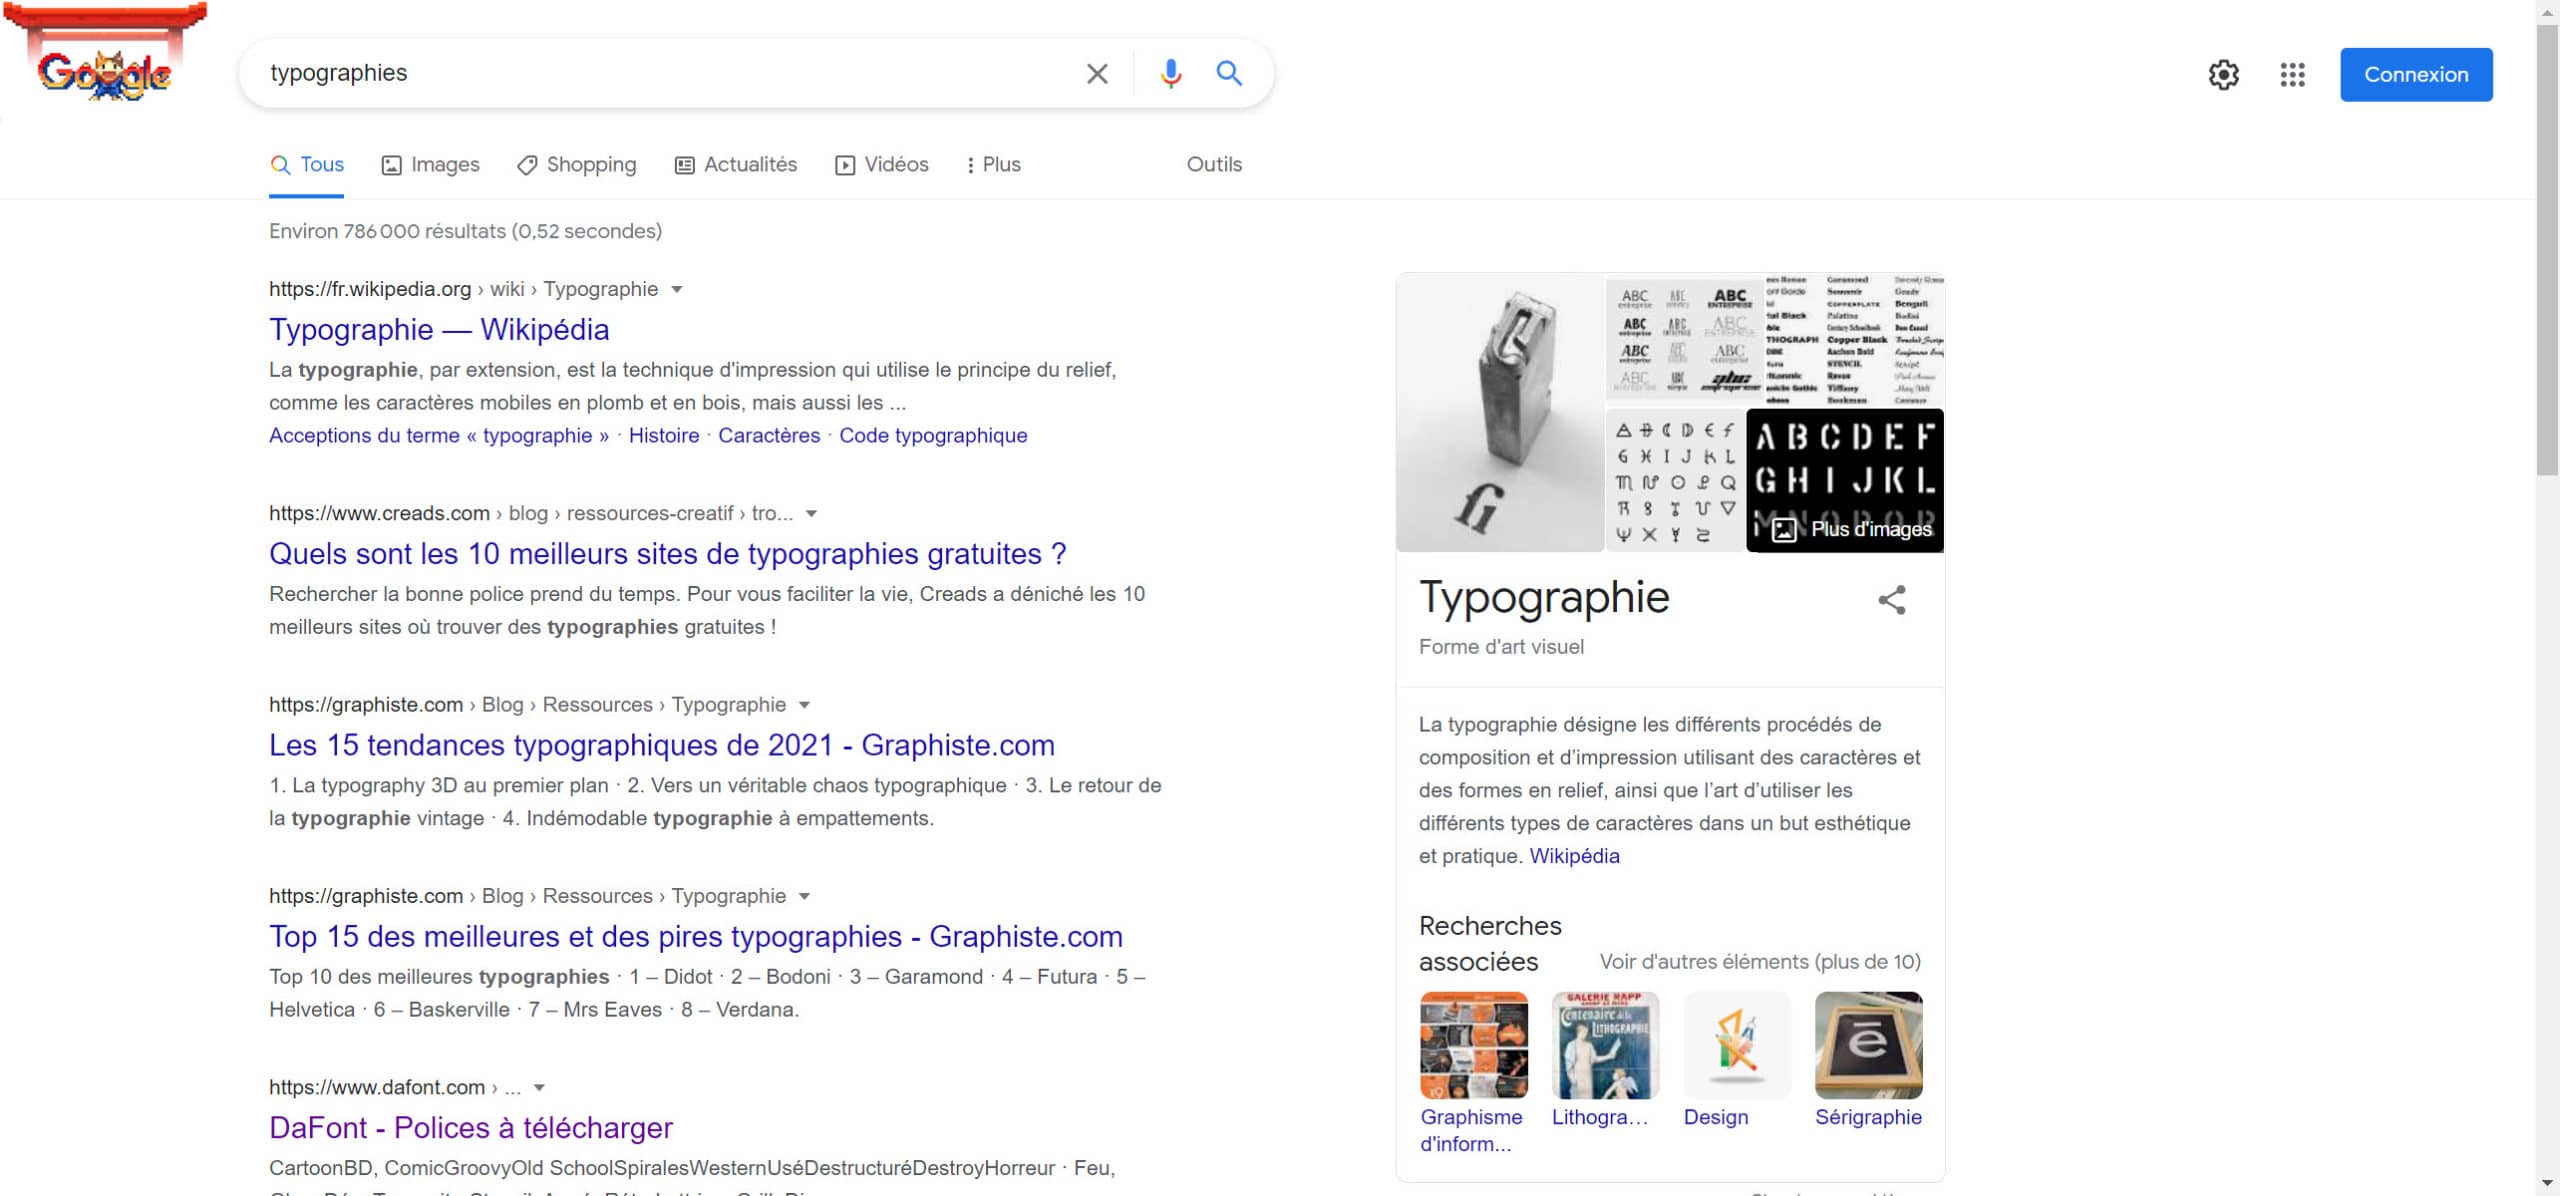Open the Lithogra… related thumbnail
Screen dimensions: 2560x1196
(x=1606, y=1045)
